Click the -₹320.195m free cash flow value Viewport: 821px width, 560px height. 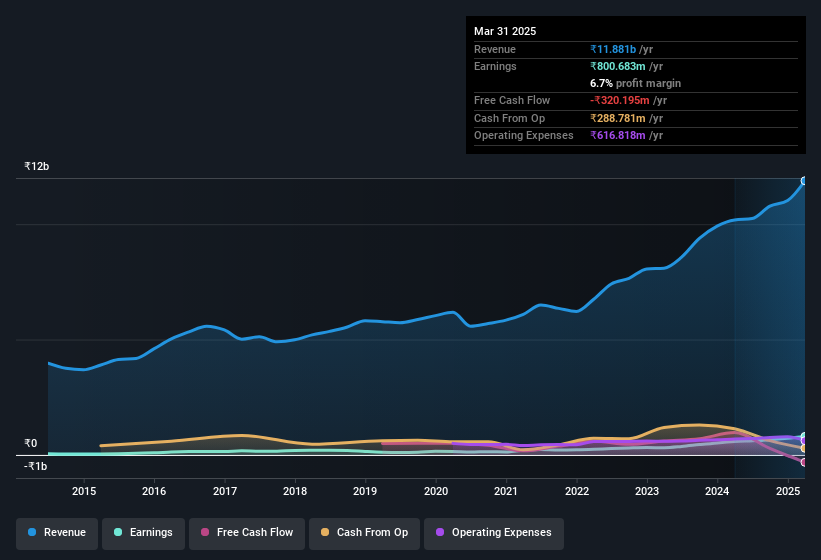tap(620, 100)
